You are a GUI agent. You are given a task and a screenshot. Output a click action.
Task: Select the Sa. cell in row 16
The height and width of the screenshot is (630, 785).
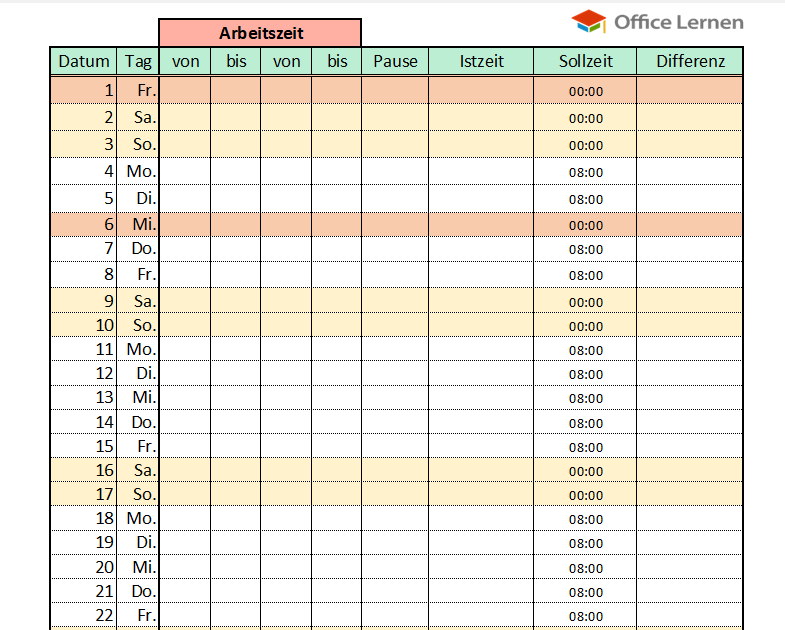pos(138,470)
